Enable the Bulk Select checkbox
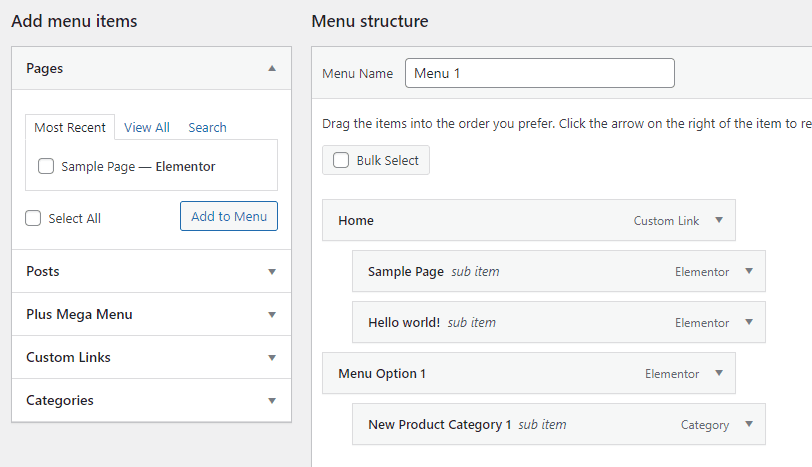812x467 pixels. pyautogui.click(x=341, y=160)
